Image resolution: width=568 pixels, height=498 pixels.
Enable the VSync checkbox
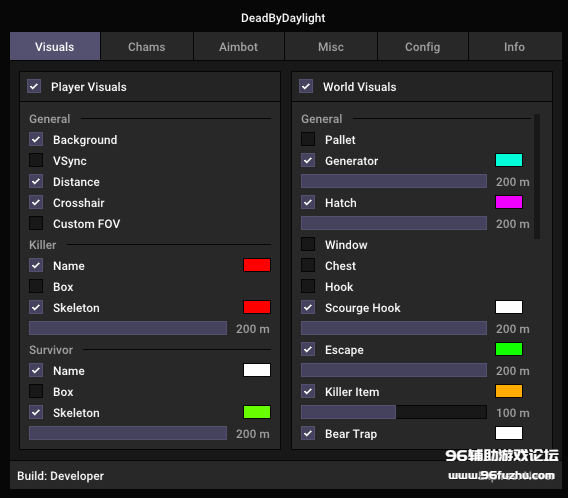[36, 160]
